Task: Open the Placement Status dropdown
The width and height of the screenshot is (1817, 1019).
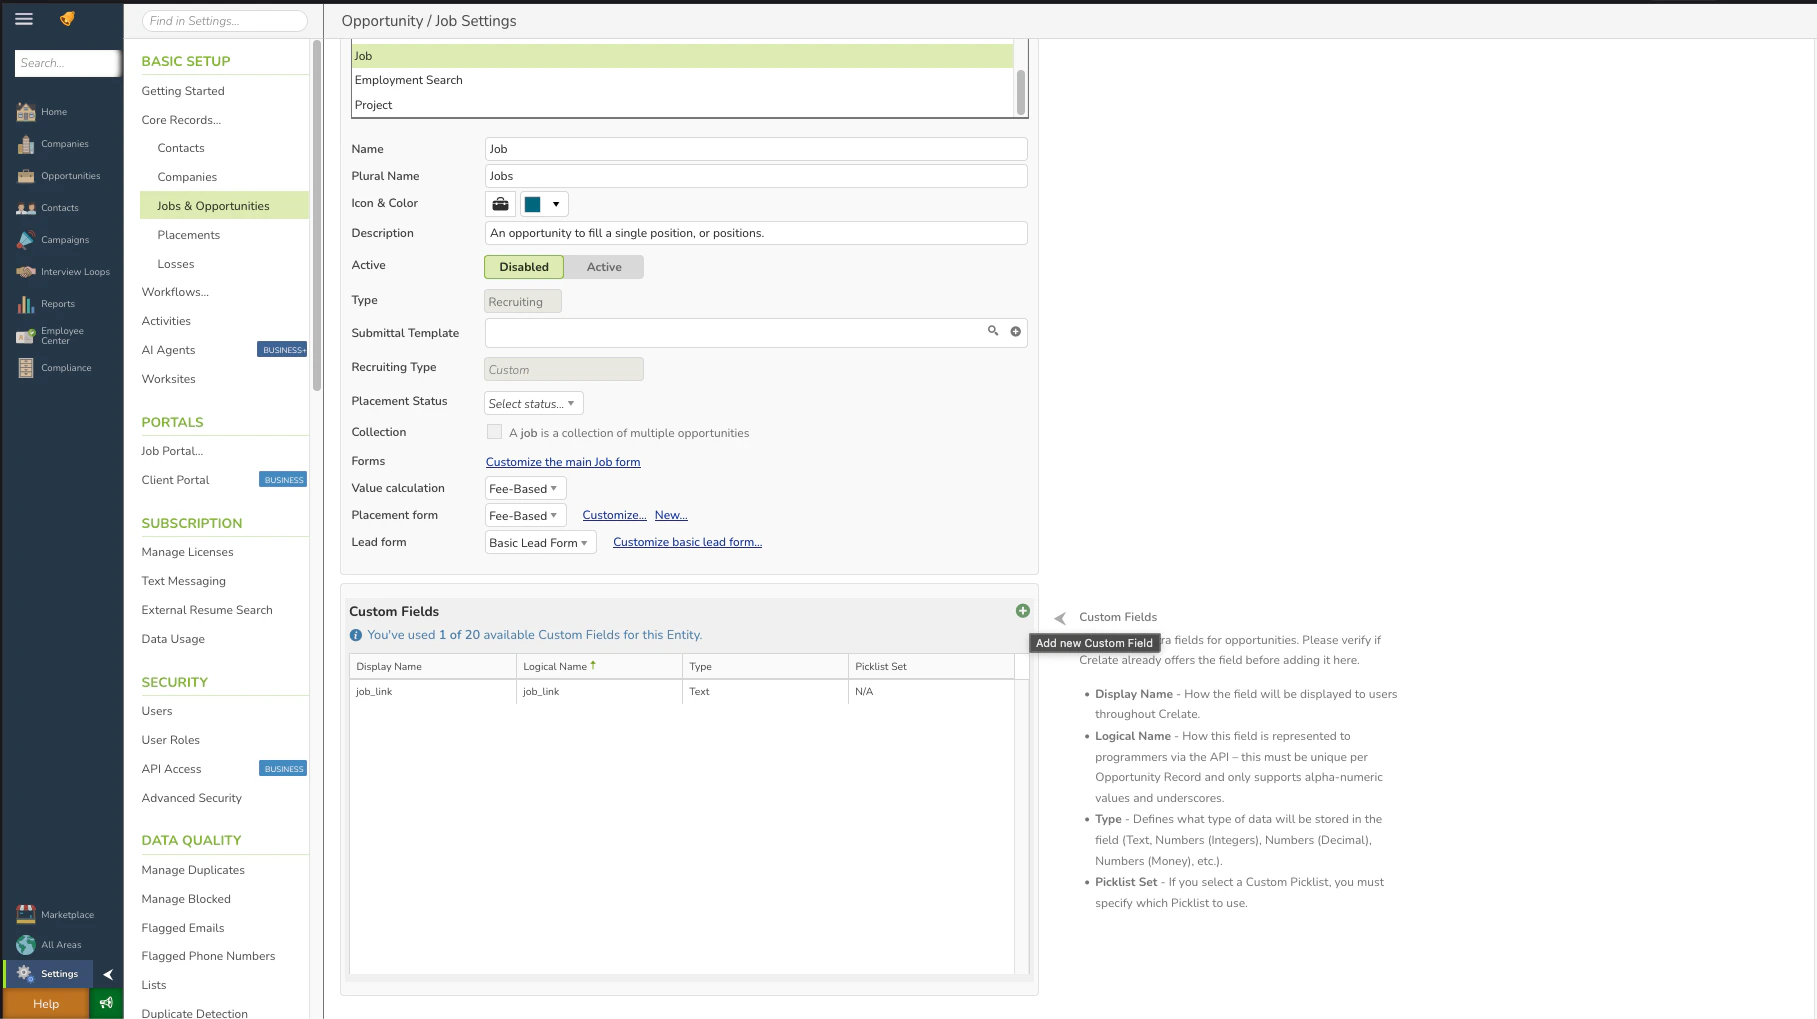Action: click(x=533, y=403)
